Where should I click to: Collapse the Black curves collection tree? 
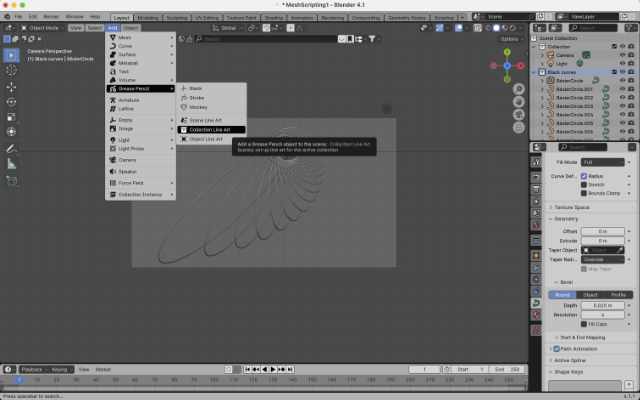tap(535, 72)
